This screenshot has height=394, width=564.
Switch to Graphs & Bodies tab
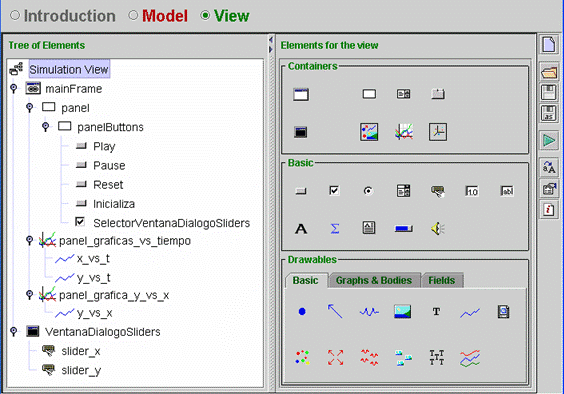point(374,280)
